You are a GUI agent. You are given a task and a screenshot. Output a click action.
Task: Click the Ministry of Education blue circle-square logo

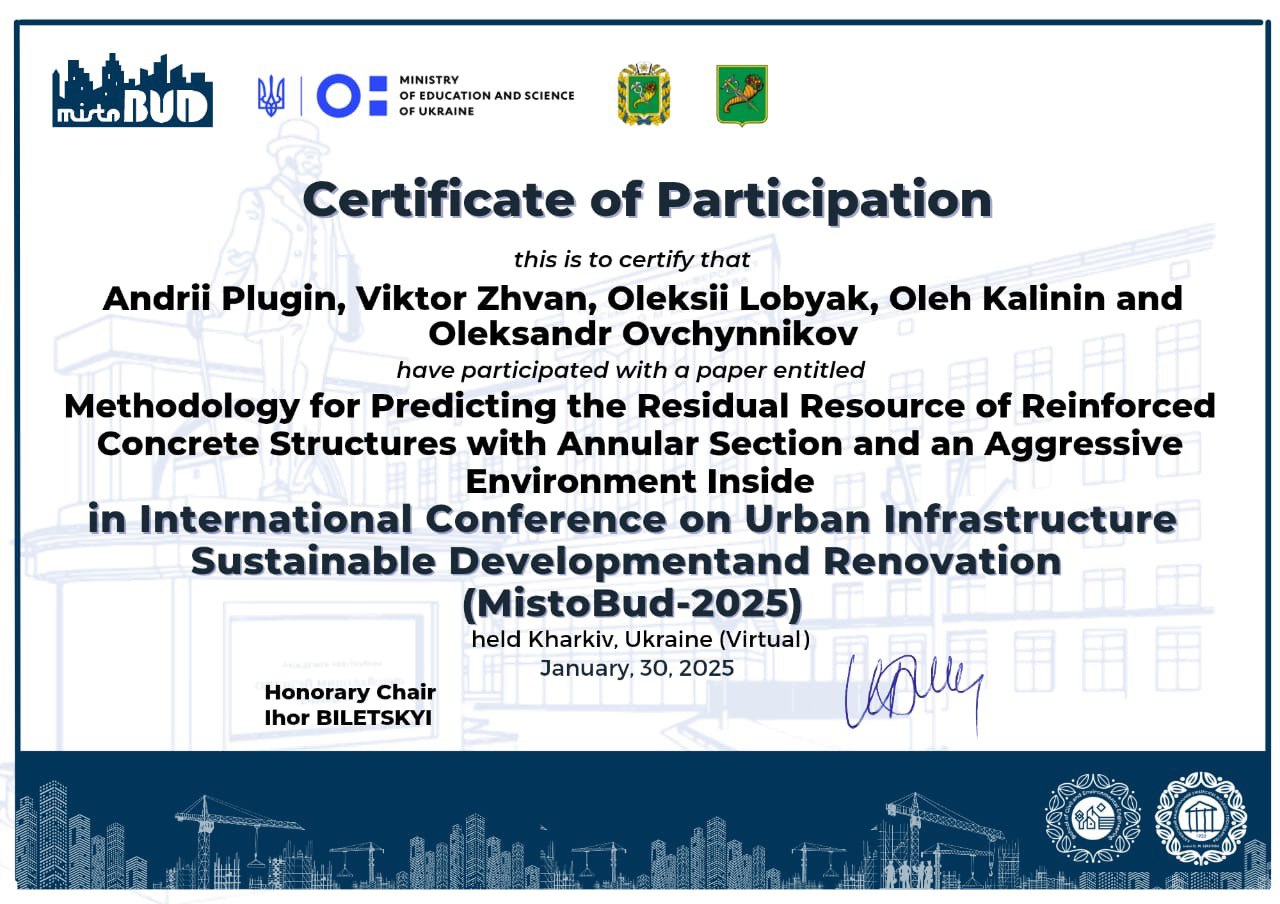[x=351, y=96]
